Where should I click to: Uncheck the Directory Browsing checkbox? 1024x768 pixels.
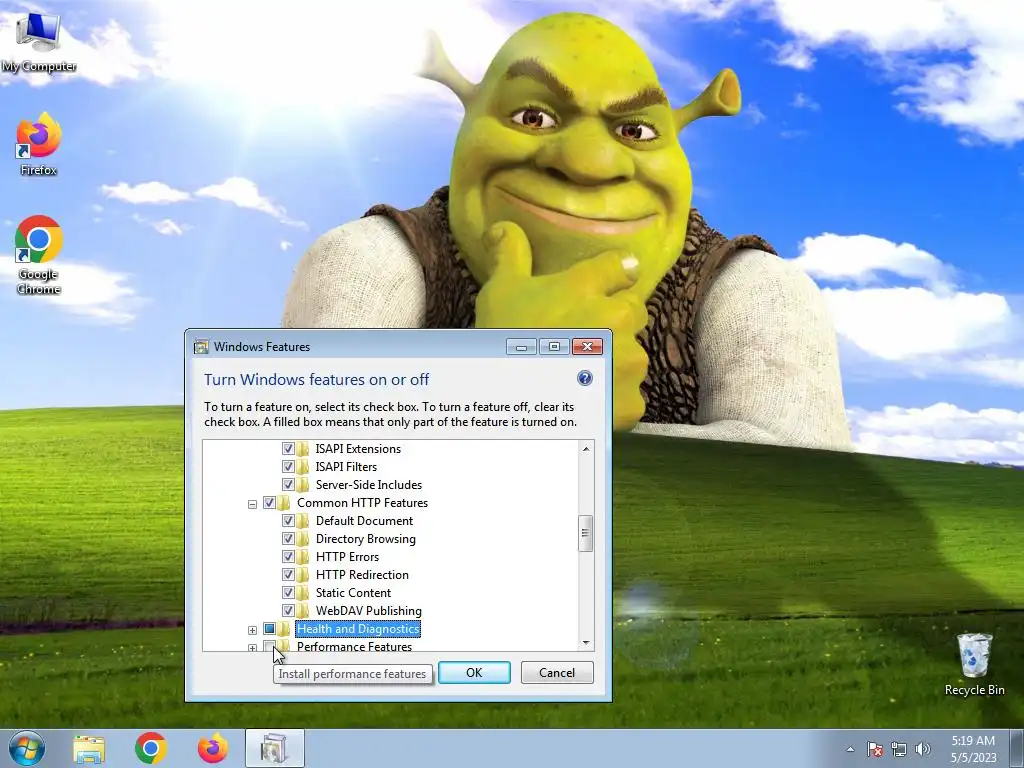click(288, 539)
